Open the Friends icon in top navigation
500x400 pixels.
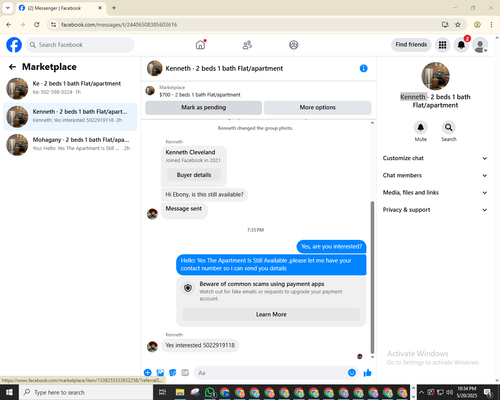pyautogui.click(x=247, y=45)
